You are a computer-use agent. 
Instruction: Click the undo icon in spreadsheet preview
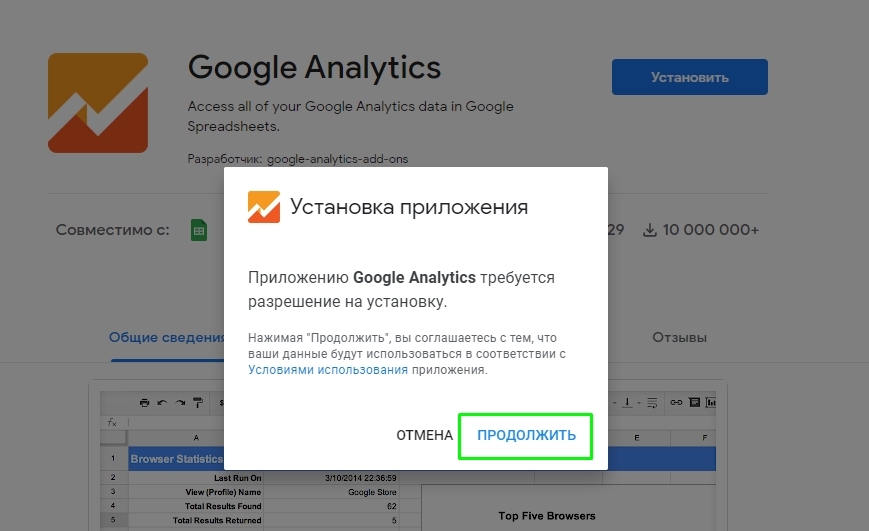(x=162, y=402)
